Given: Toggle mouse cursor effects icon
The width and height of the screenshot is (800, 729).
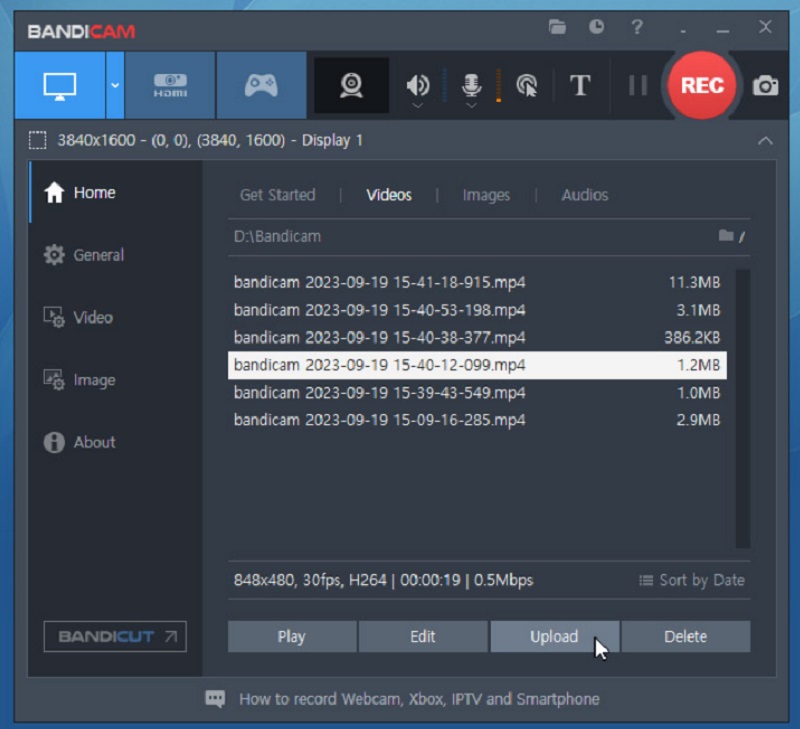Looking at the screenshot, I should pos(527,85).
